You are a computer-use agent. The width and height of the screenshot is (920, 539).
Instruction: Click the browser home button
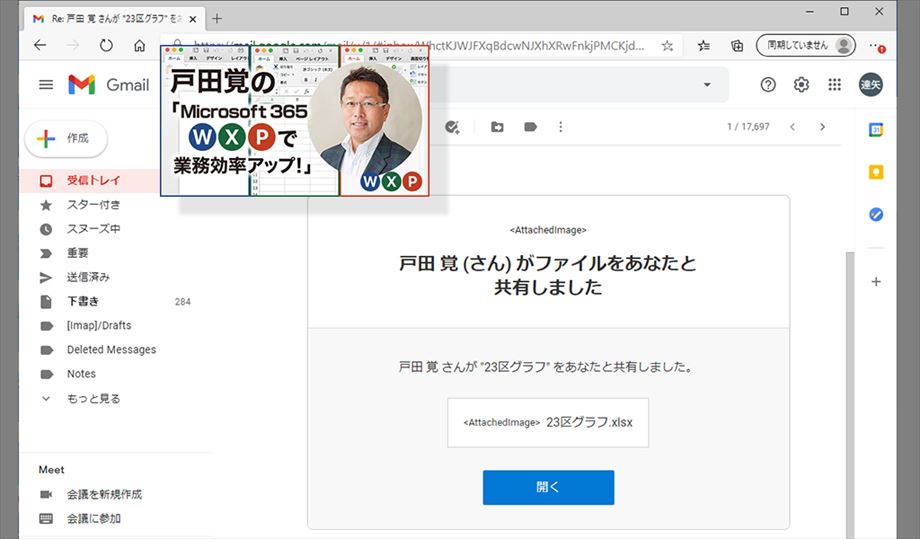click(140, 45)
